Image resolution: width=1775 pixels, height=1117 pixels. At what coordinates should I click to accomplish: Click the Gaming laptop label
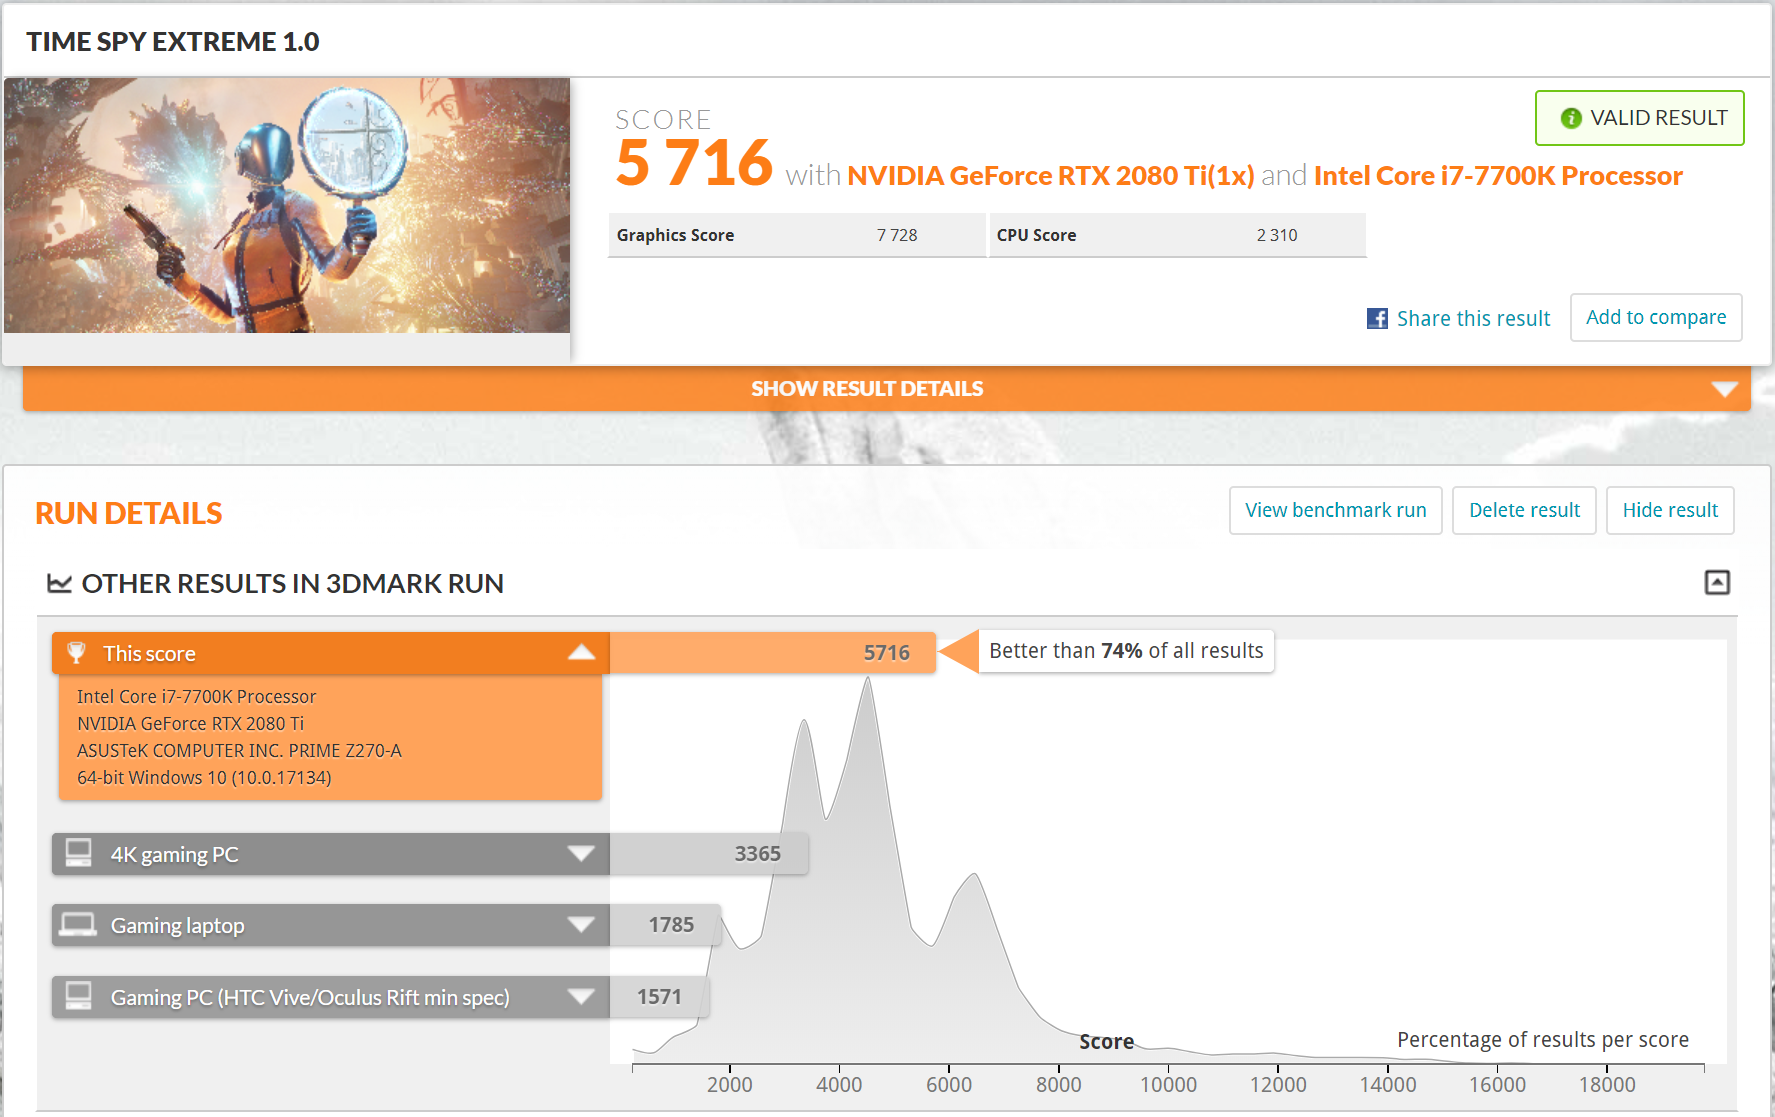[177, 926]
